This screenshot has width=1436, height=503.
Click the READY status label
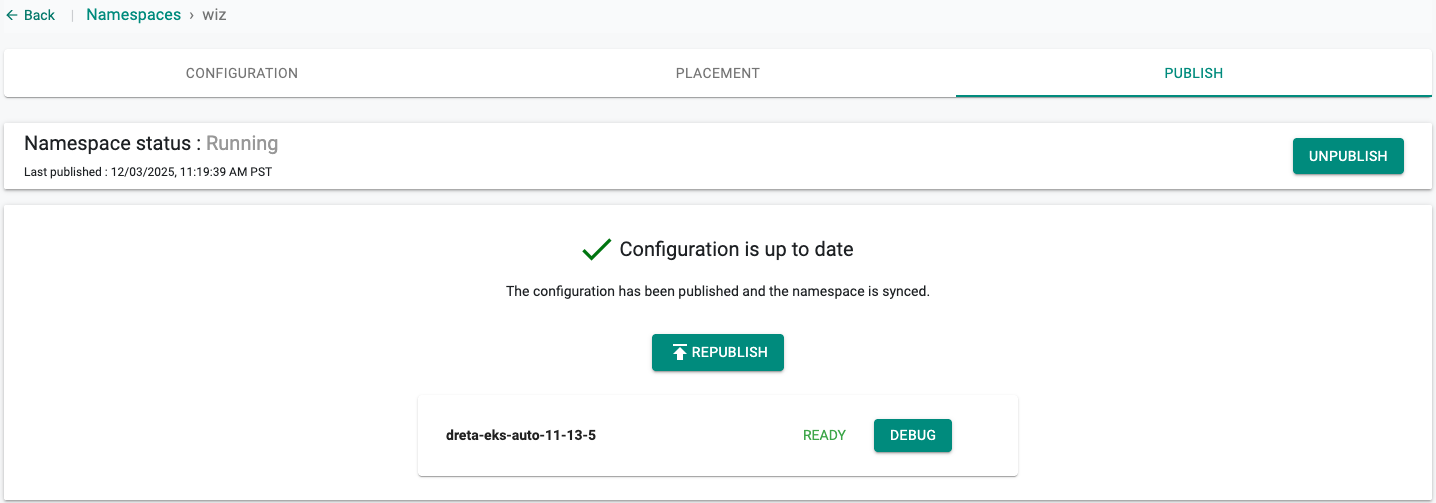point(824,435)
